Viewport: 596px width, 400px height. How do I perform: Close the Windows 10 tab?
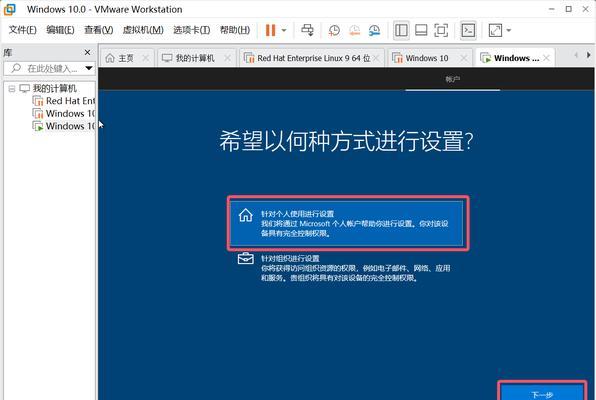click(464, 58)
